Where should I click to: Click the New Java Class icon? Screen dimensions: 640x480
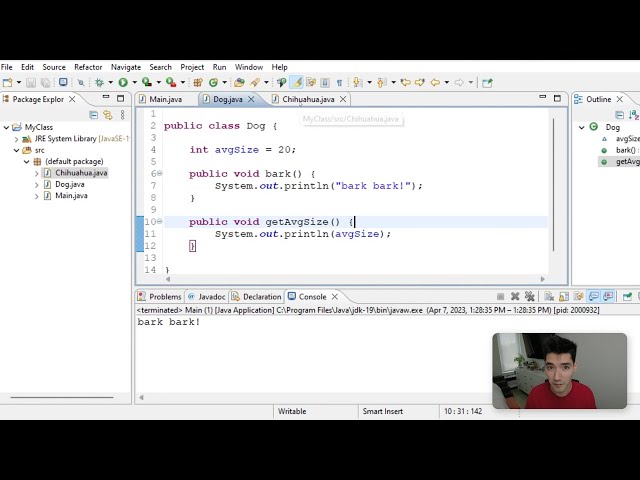tap(213, 82)
